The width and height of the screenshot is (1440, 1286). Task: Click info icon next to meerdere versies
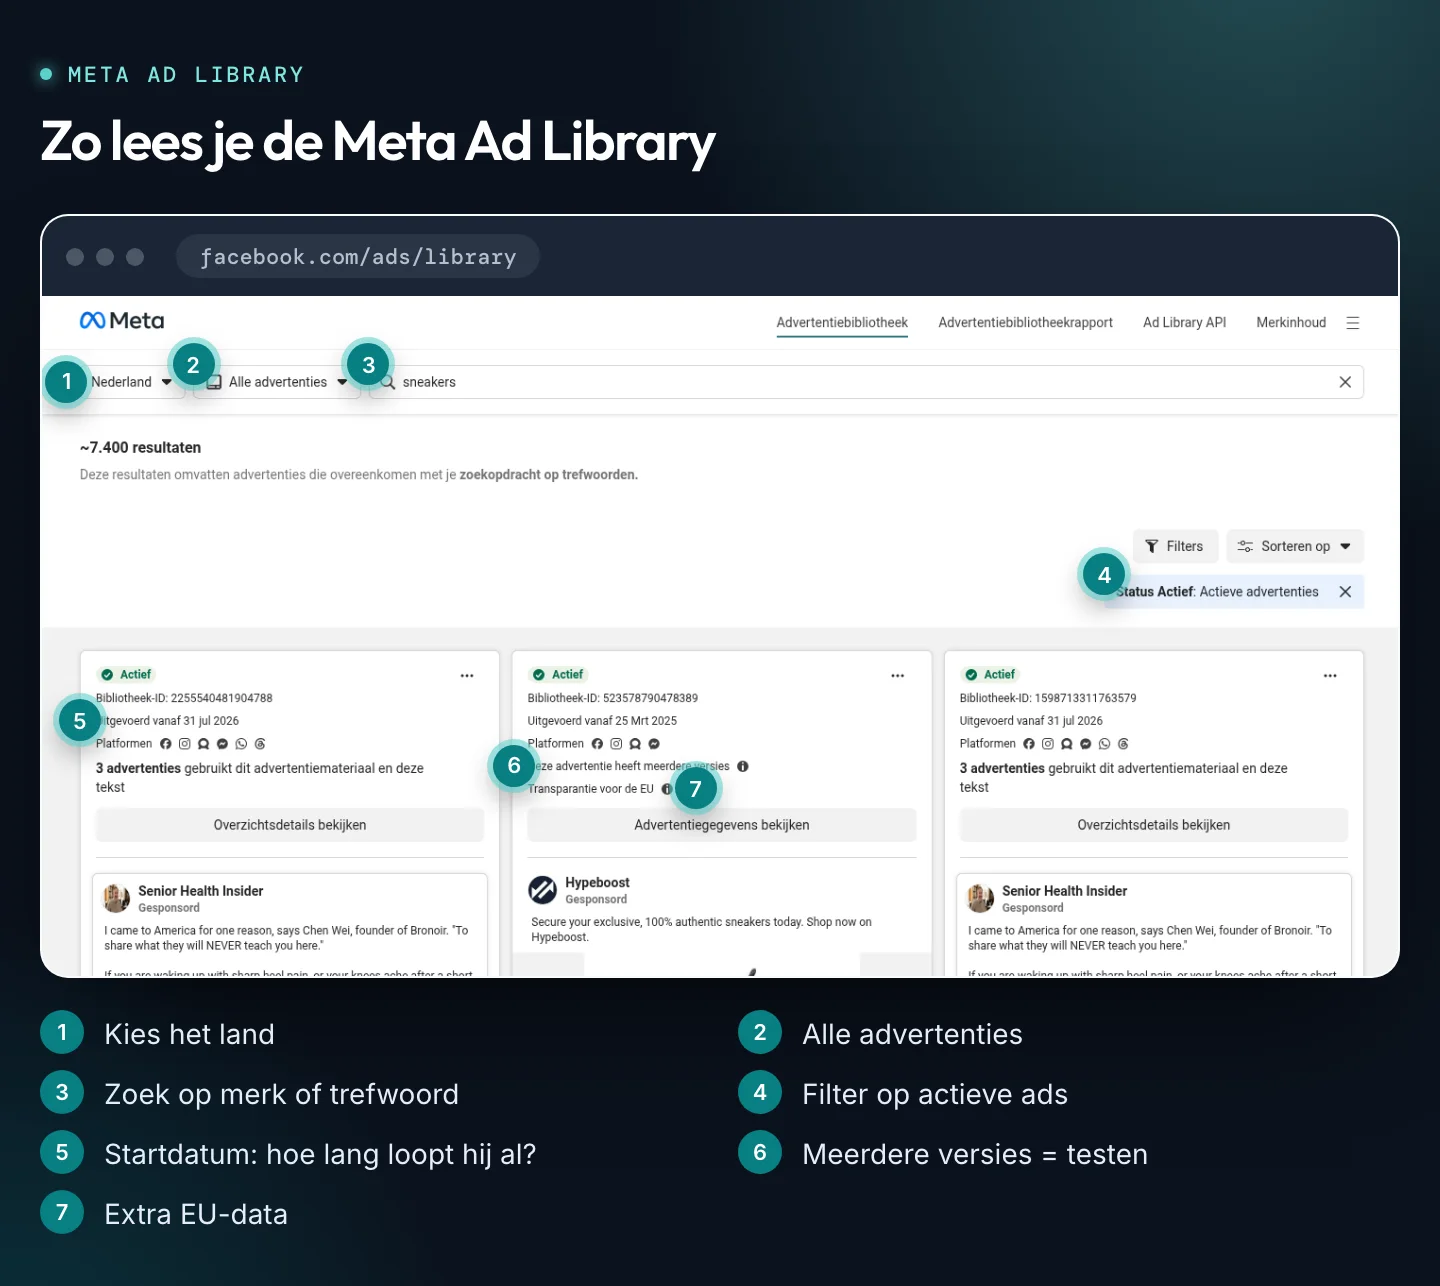click(x=743, y=767)
